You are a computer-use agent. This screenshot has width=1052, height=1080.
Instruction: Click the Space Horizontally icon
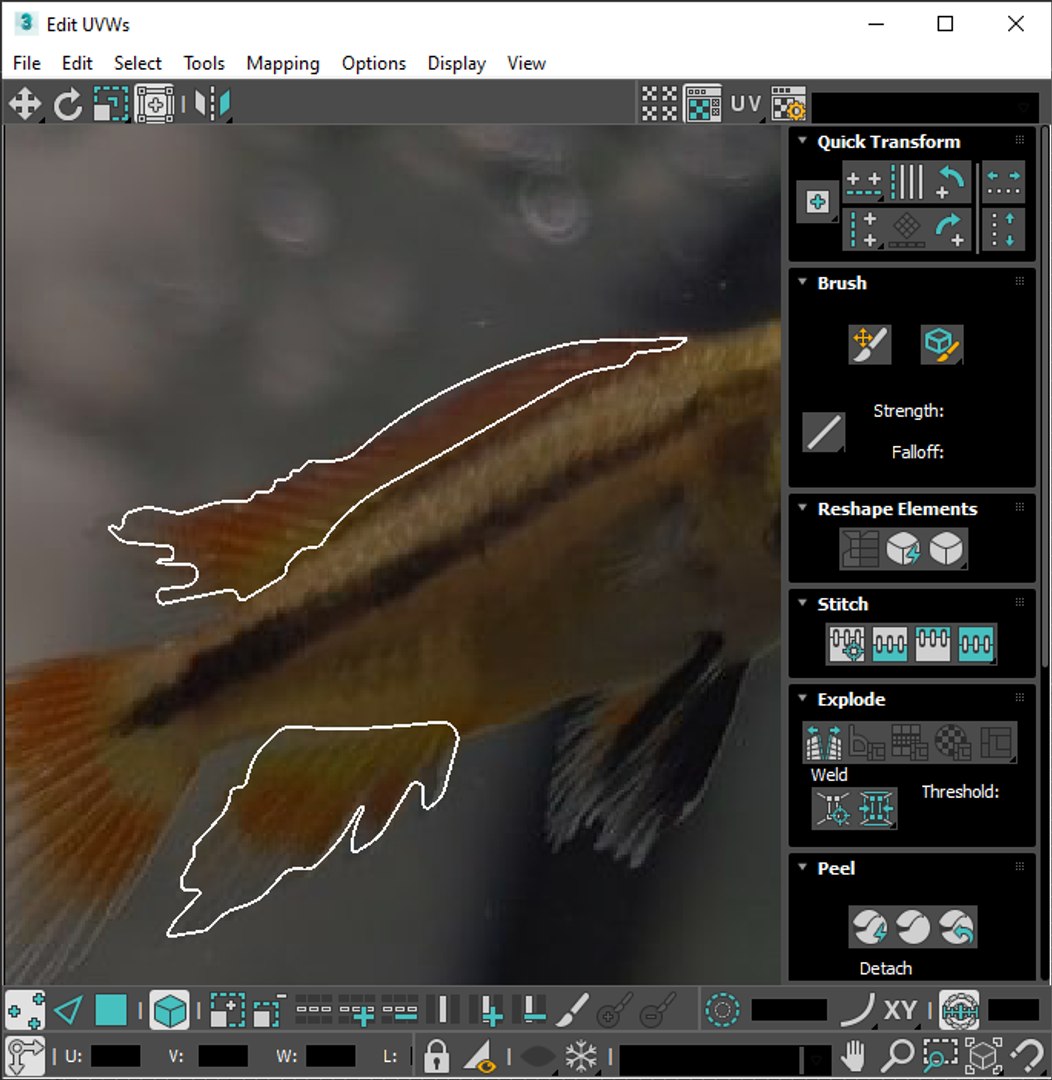click(1003, 183)
